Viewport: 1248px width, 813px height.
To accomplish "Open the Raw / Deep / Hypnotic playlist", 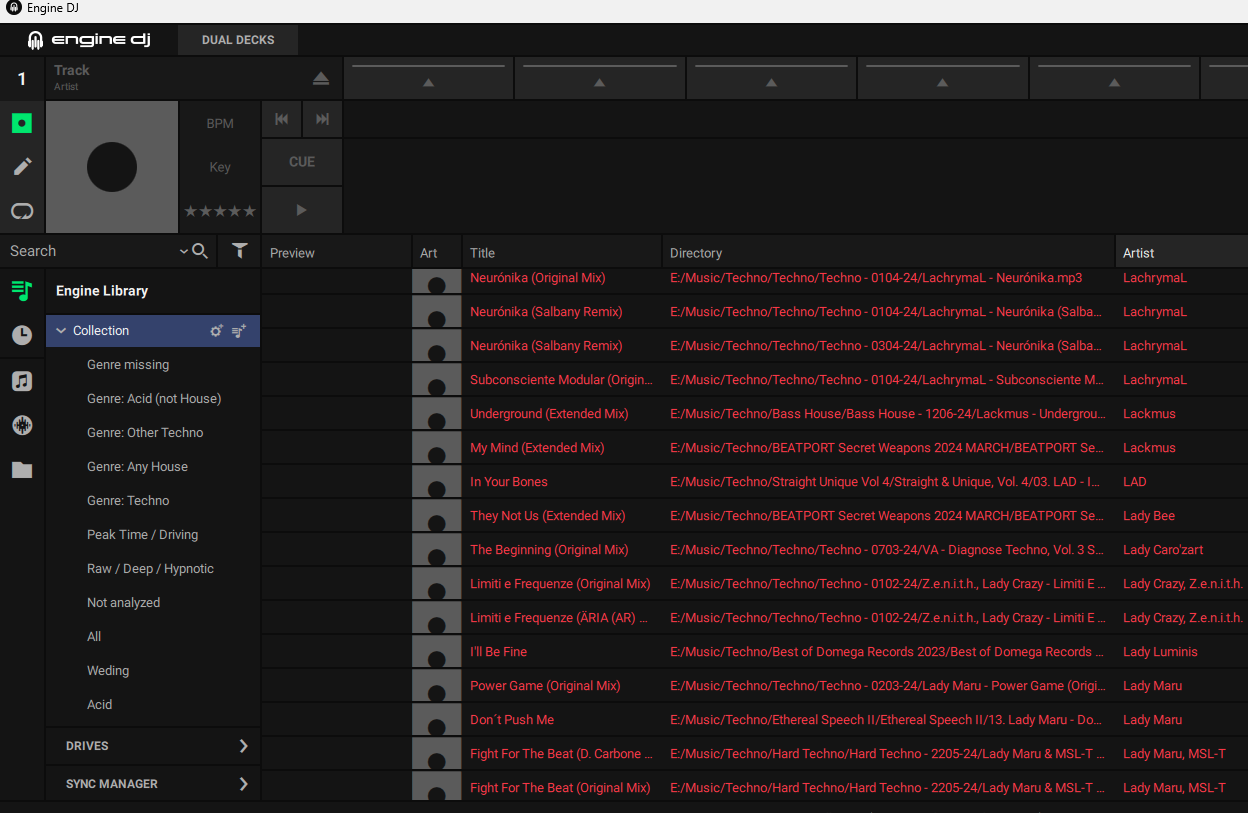I will pos(150,569).
